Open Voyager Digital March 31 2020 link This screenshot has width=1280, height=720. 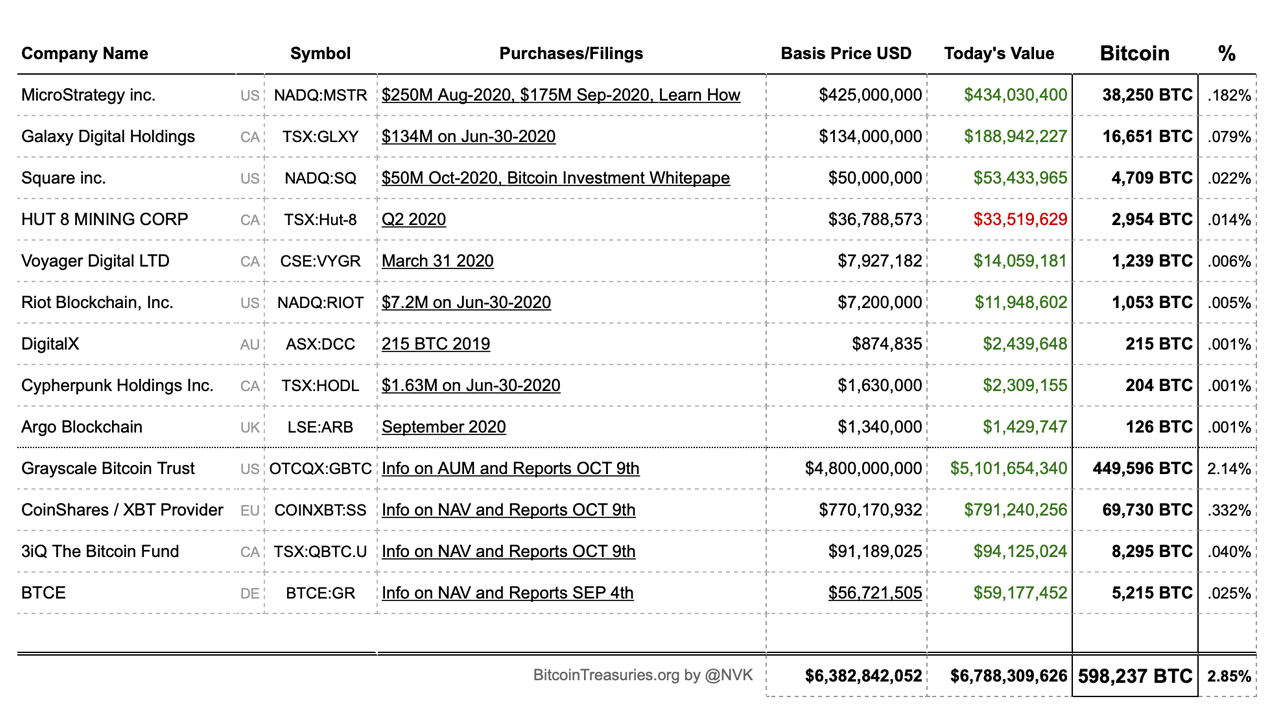point(437,261)
